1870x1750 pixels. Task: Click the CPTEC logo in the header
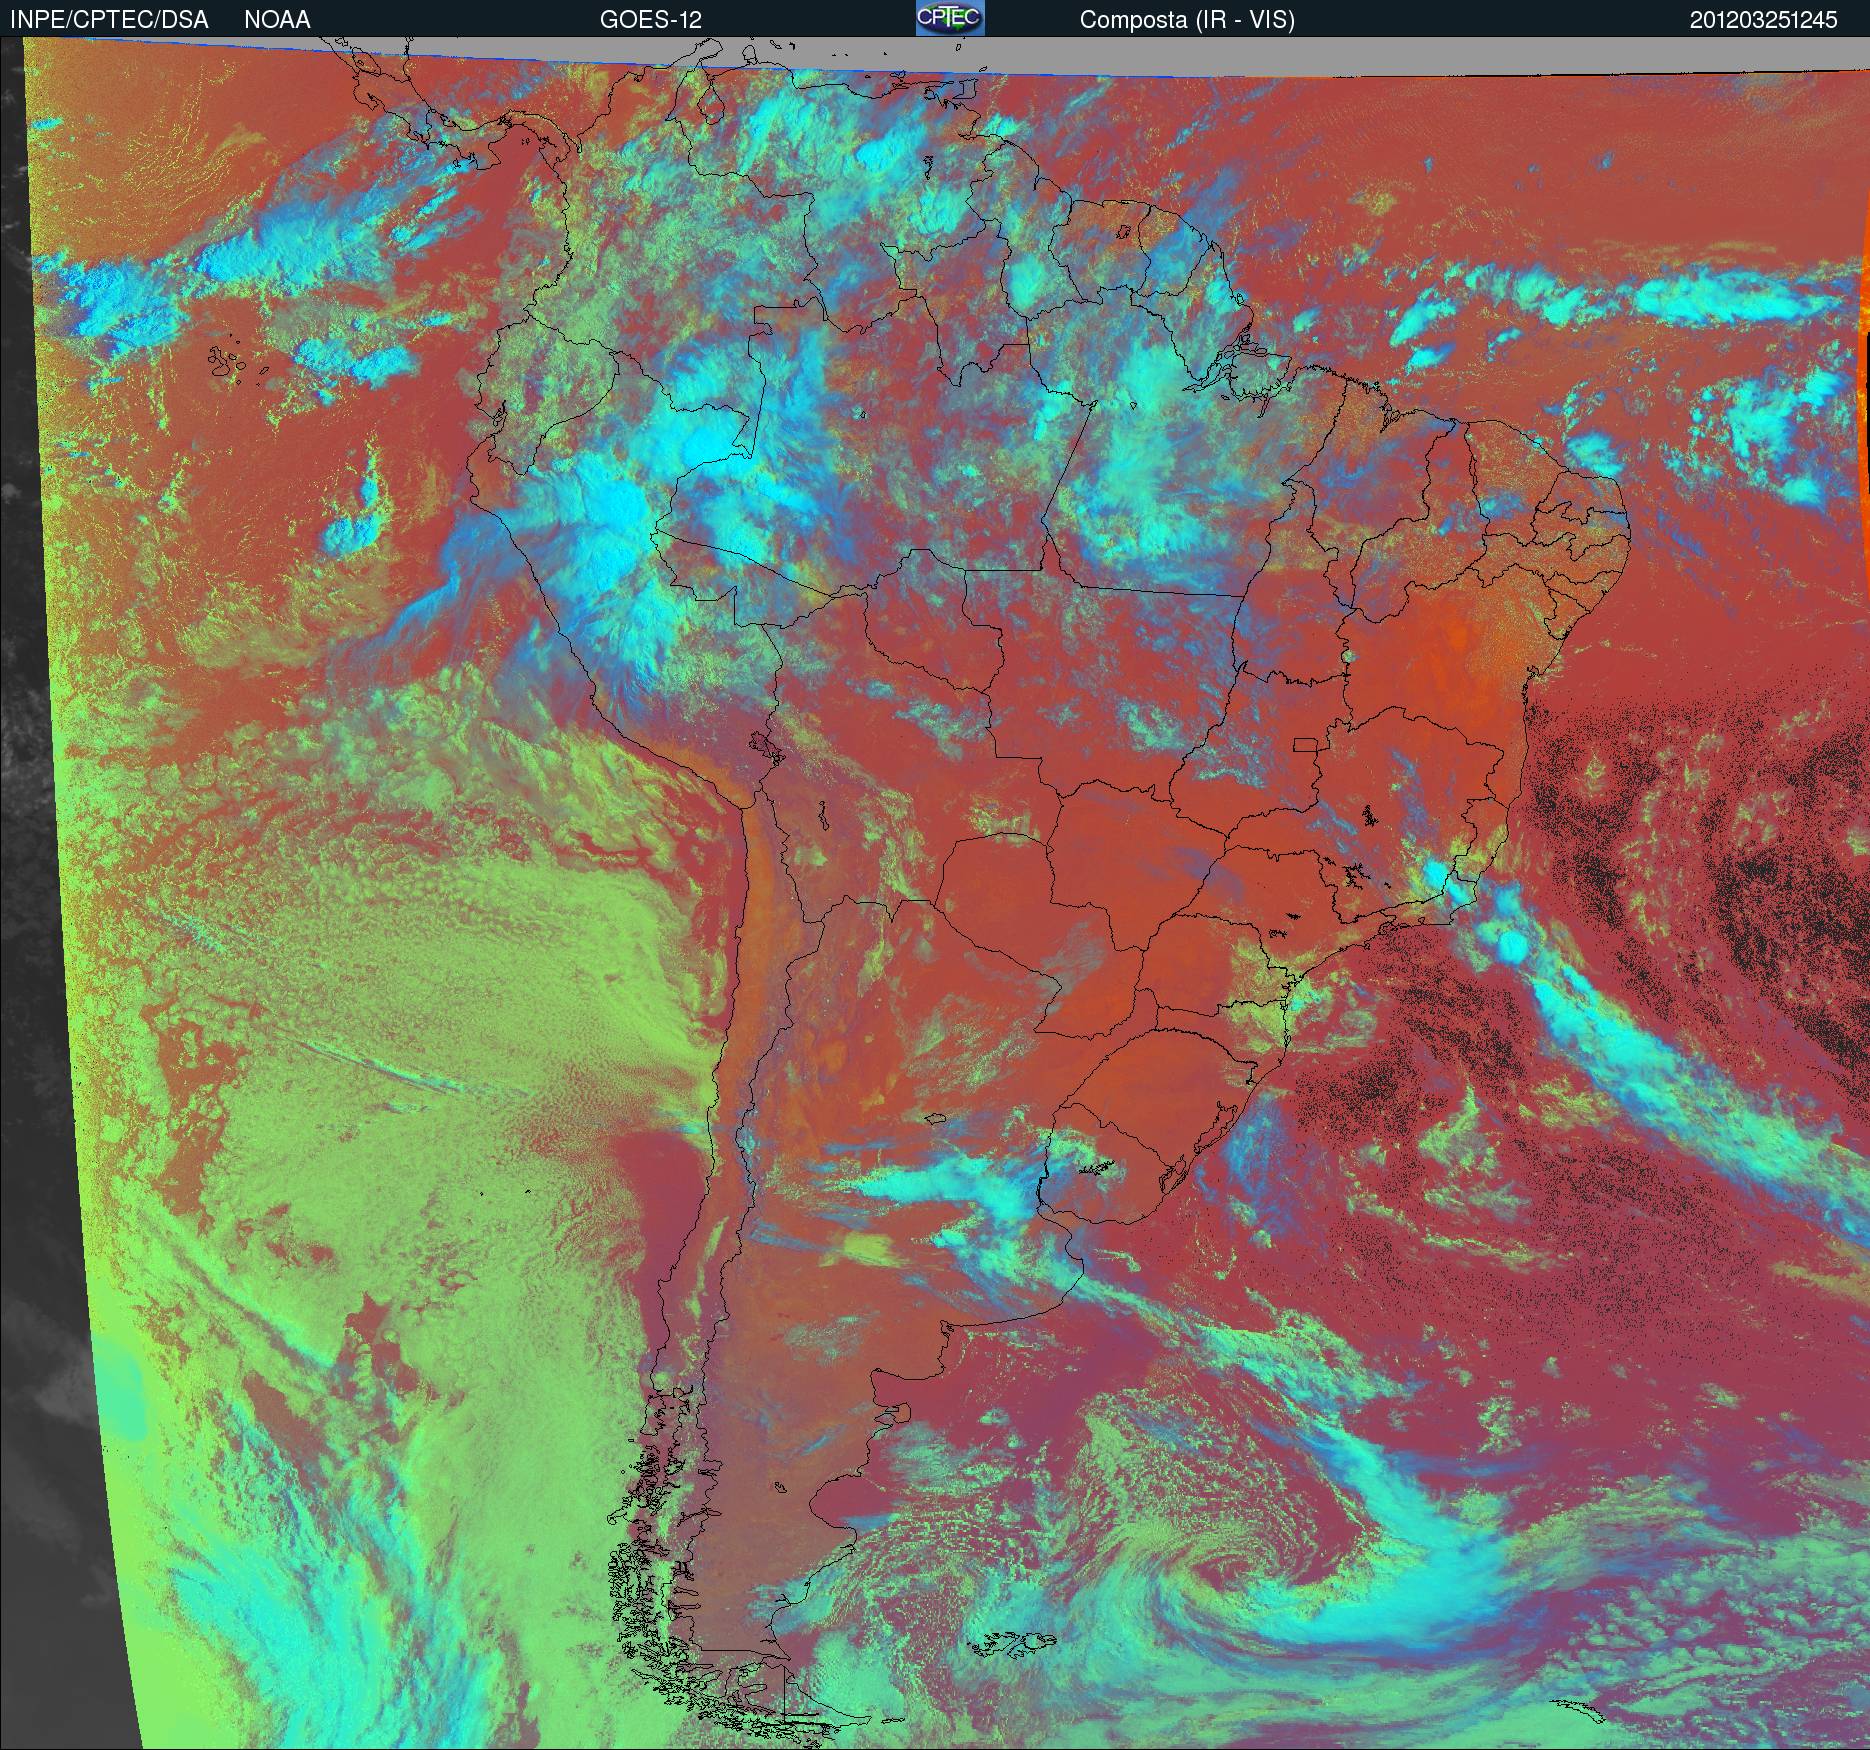point(950,18)
